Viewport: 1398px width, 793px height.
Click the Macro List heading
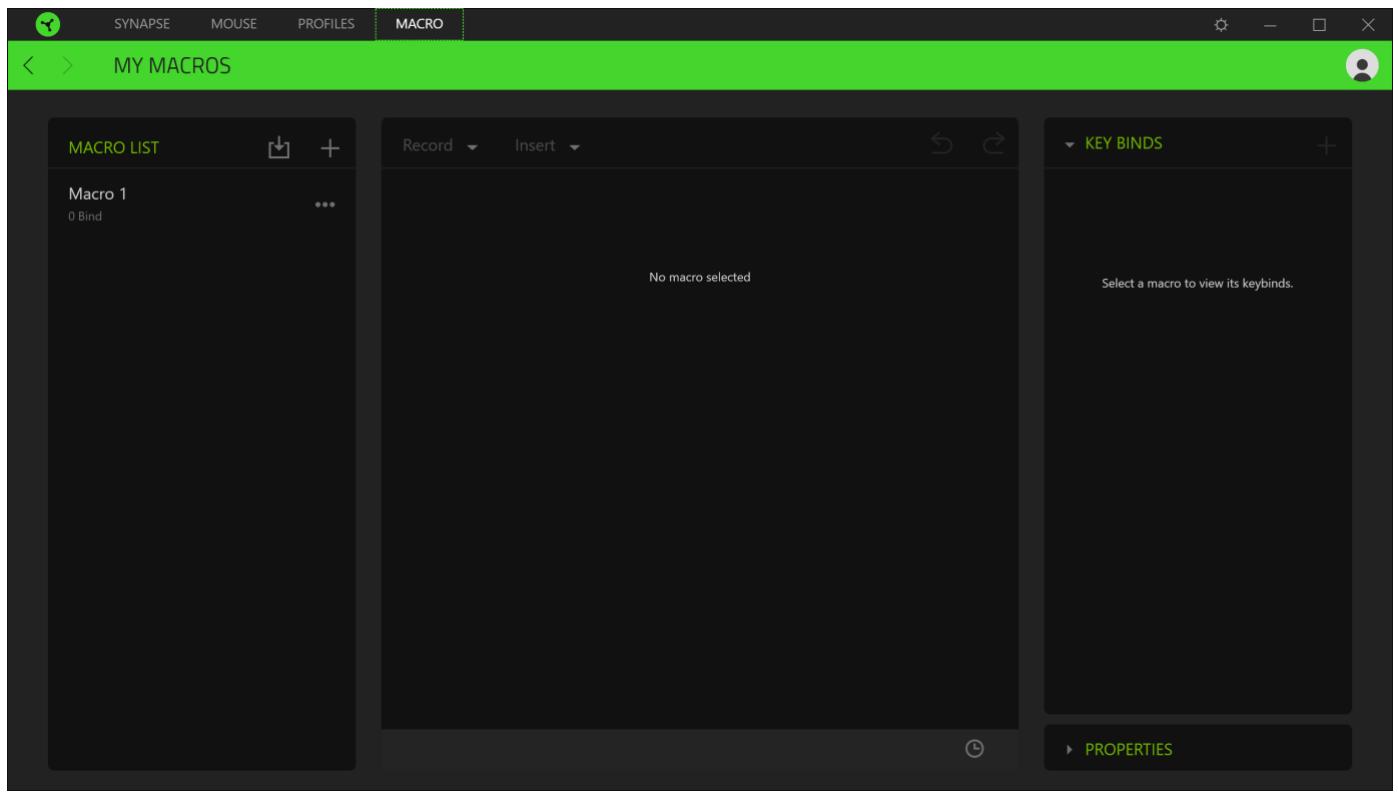coord(113,148)
